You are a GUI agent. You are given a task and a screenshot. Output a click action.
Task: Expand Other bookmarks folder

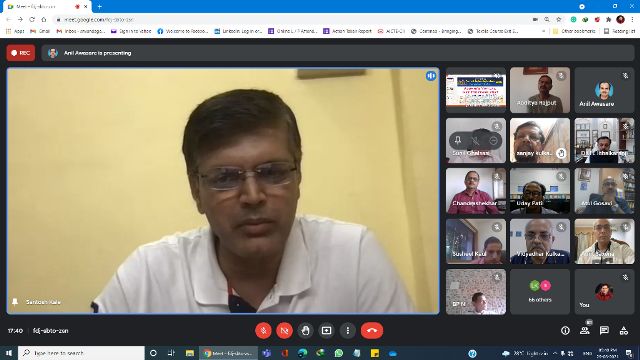coord(573,31)
